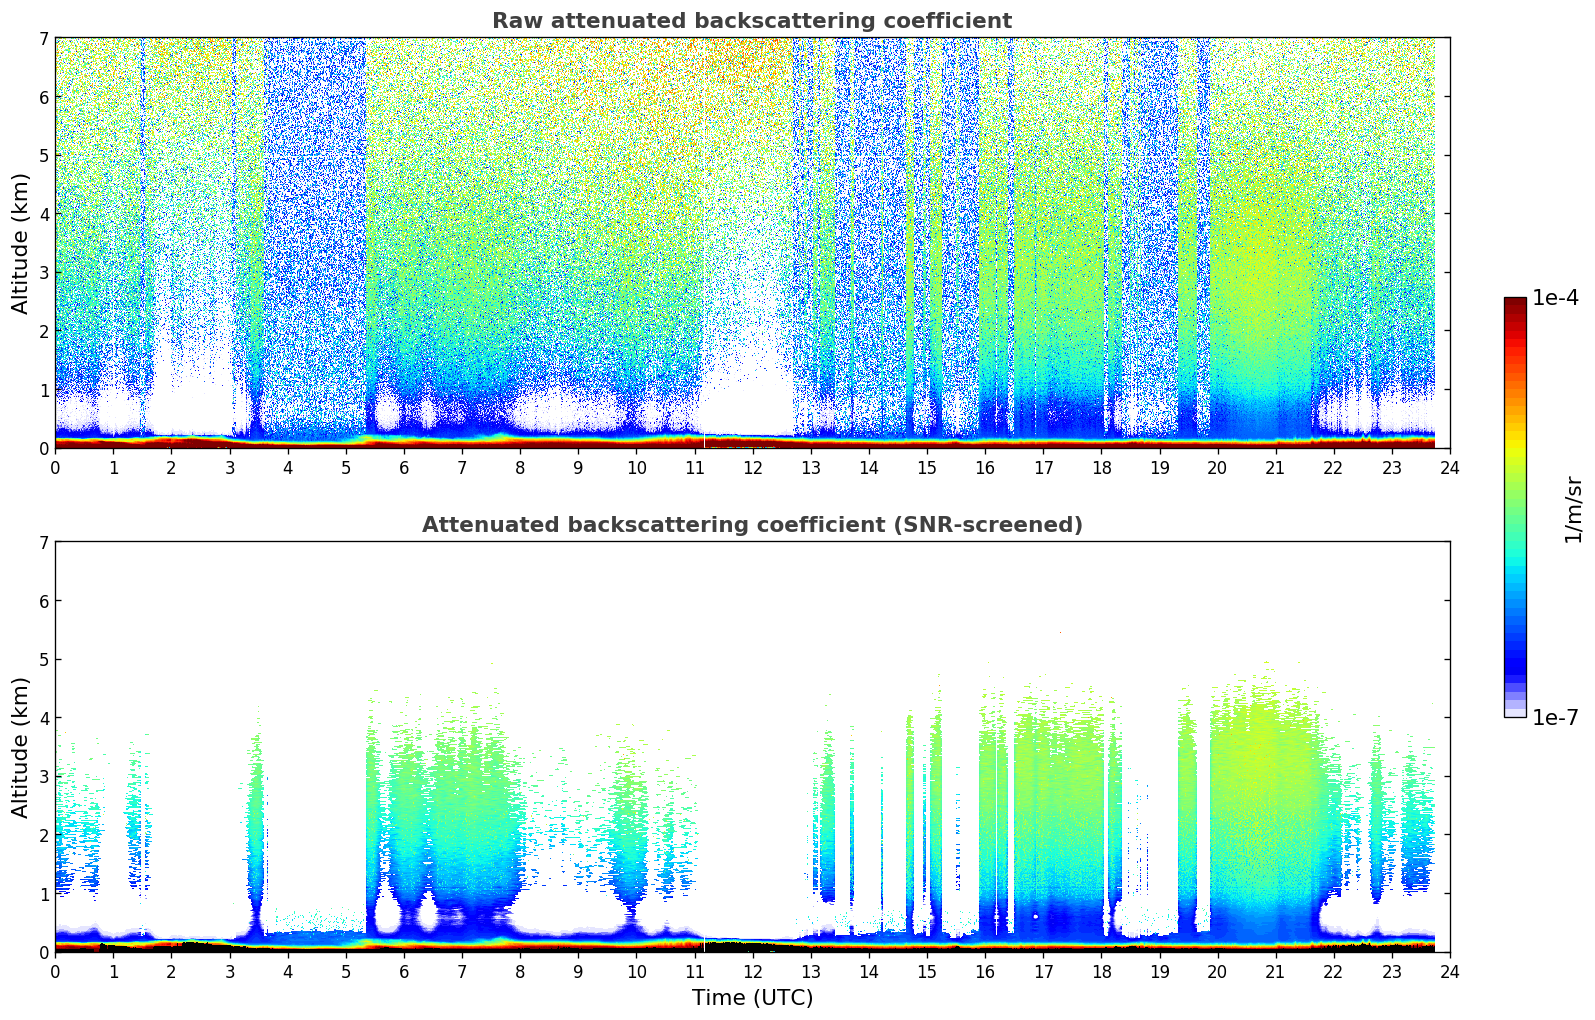Click the "1e-7" colorbar minimum label
Viewport: 1595px width, 1020px height.
coord(1555,718)
